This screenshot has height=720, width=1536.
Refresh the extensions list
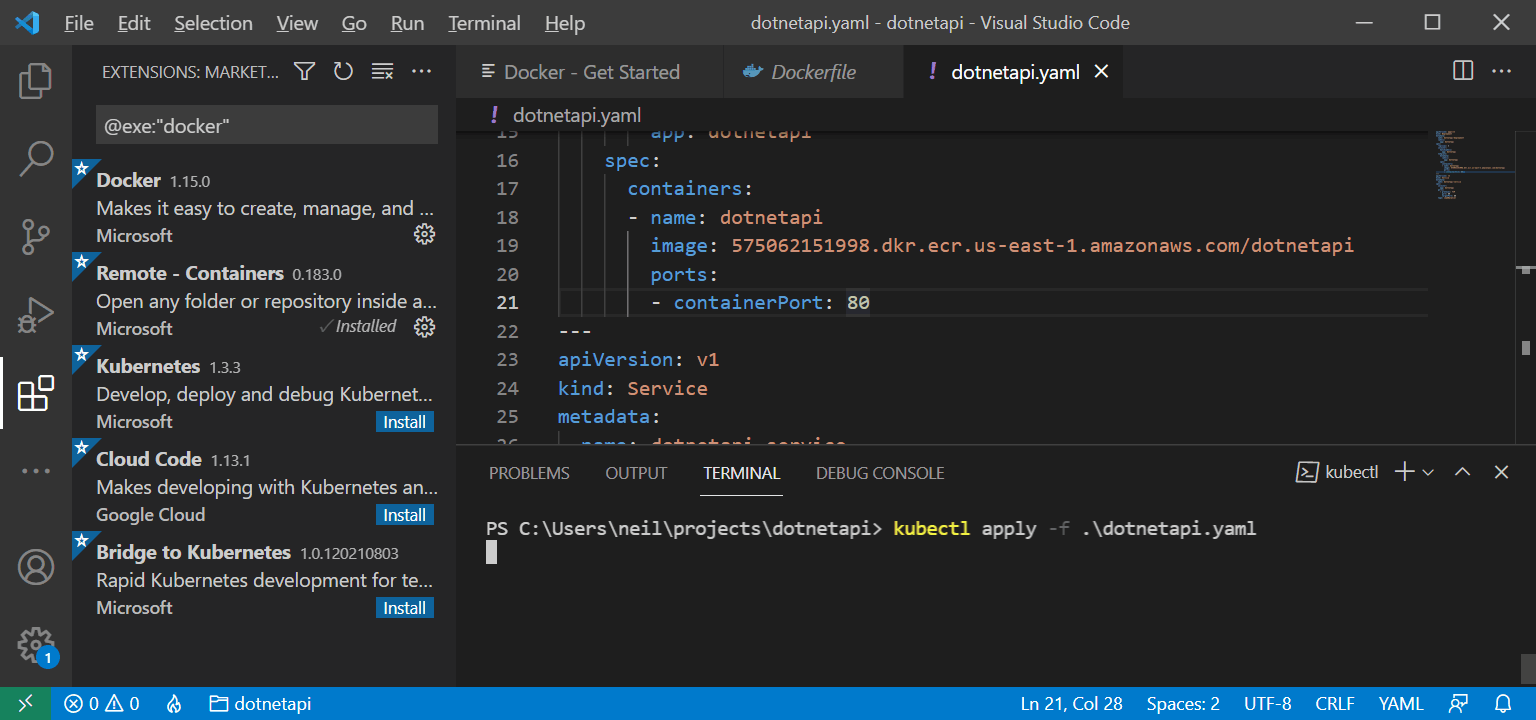343,71
